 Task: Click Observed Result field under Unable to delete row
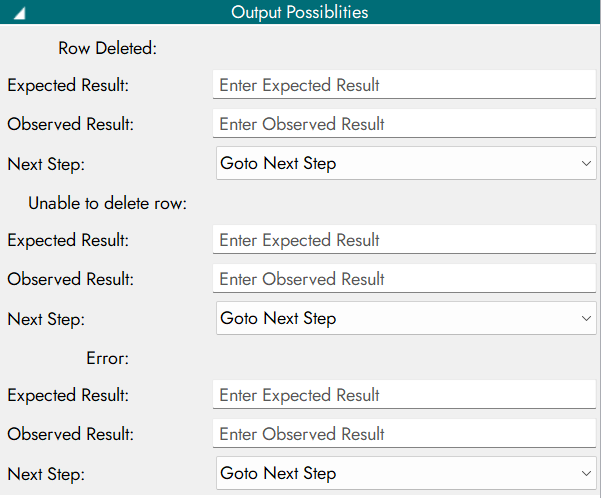(404, 279)
